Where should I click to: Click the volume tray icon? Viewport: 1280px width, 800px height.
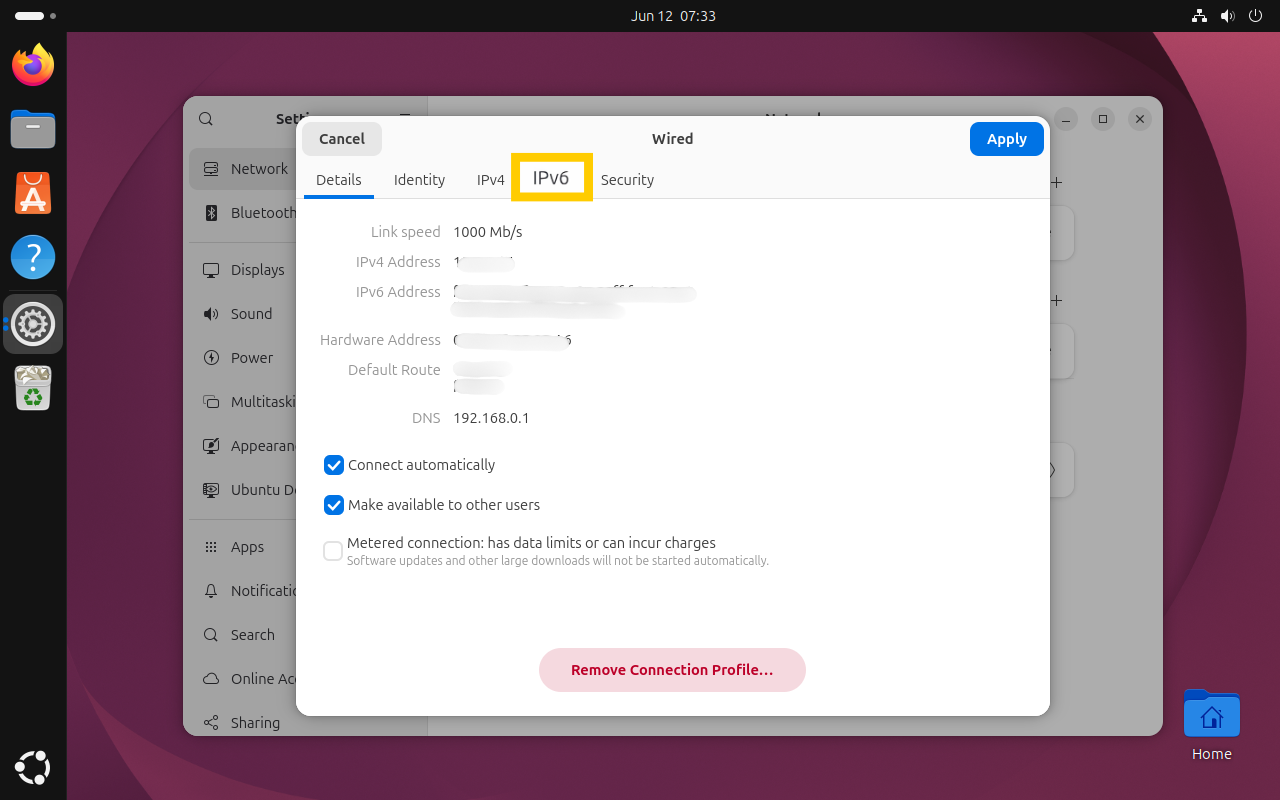coord(1228,16)
